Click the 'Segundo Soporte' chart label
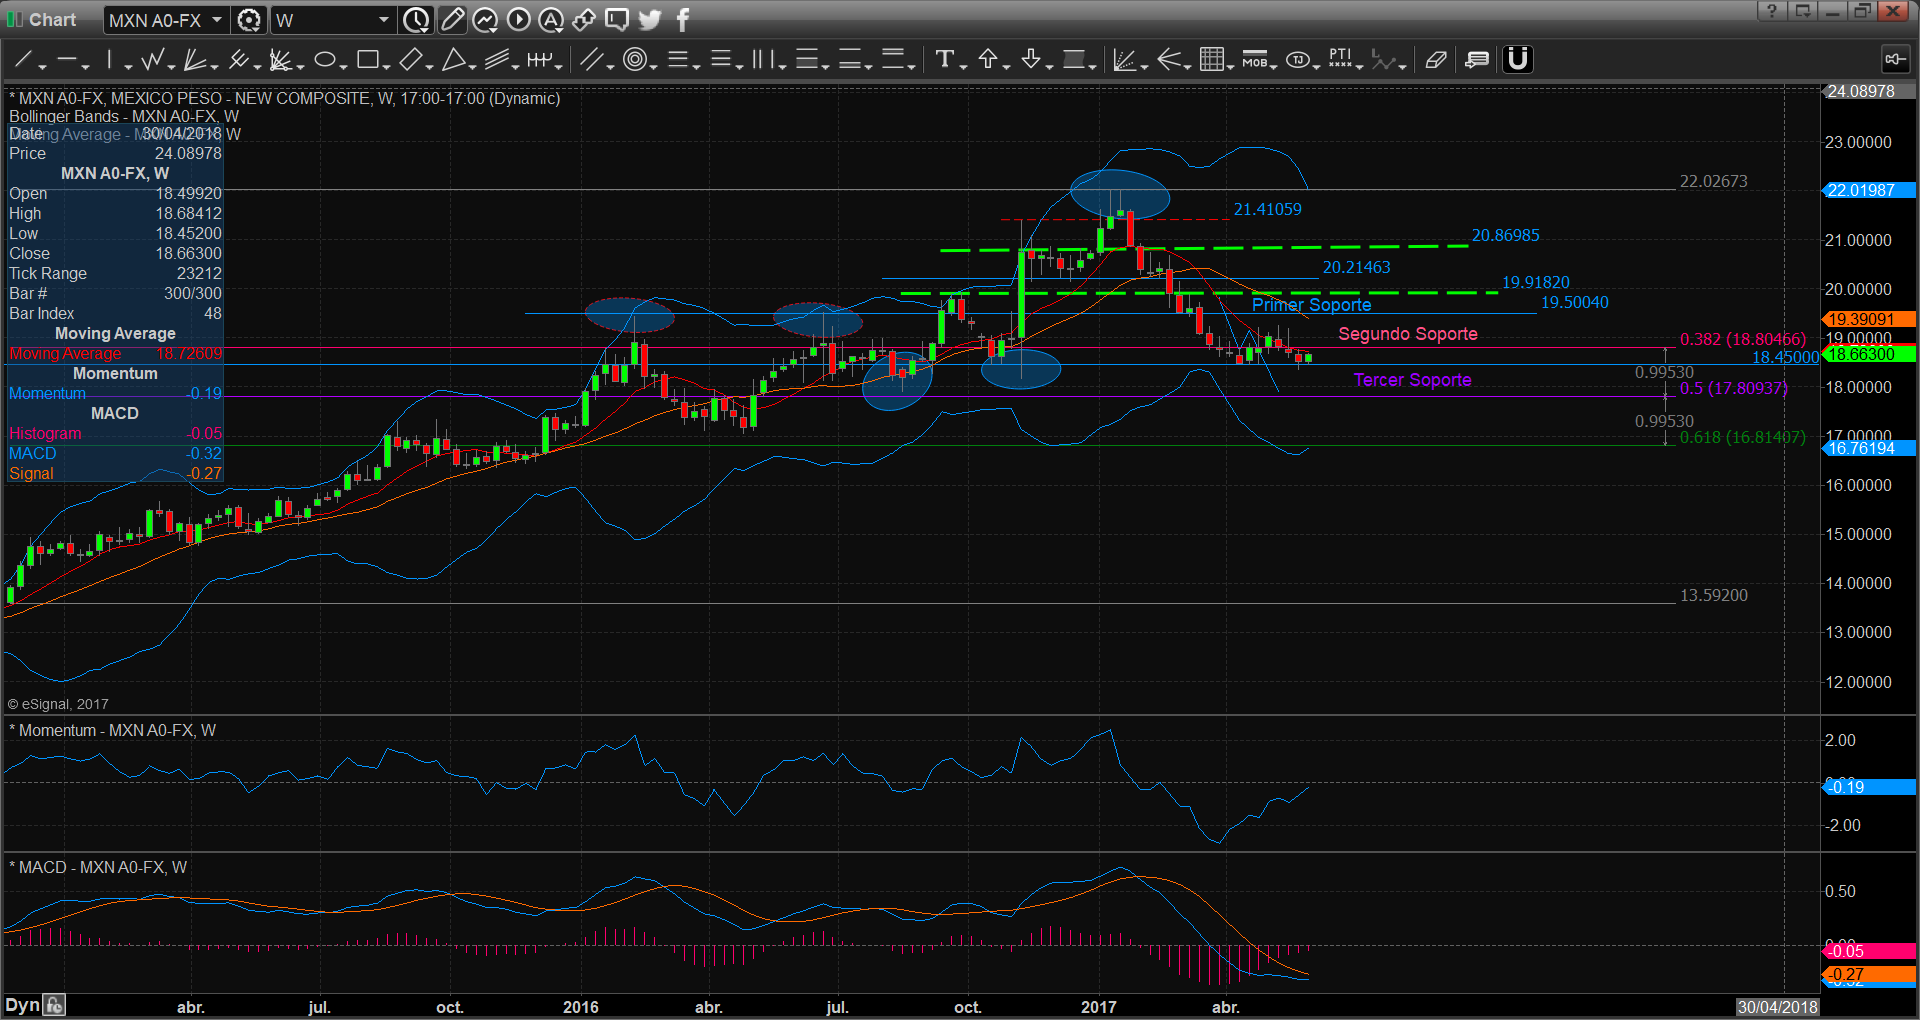Image resolution: width=1920 pixels, height=1020 pixels. point(1408,334)
